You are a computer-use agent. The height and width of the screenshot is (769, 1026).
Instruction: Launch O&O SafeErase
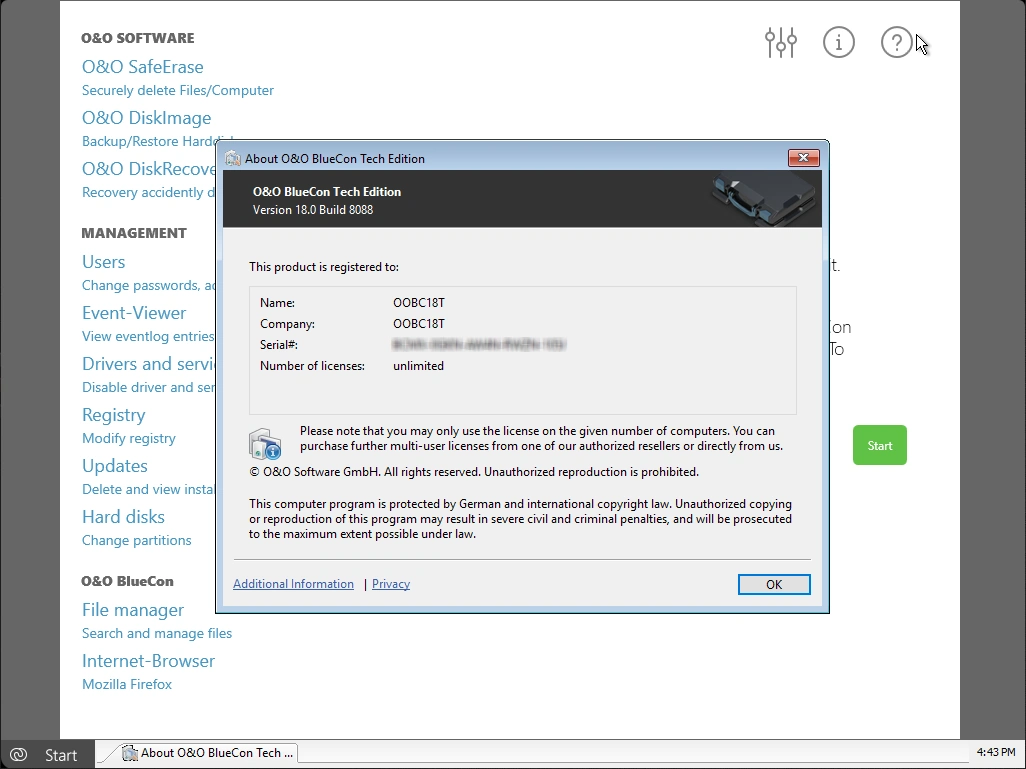(x=143, y=67)
